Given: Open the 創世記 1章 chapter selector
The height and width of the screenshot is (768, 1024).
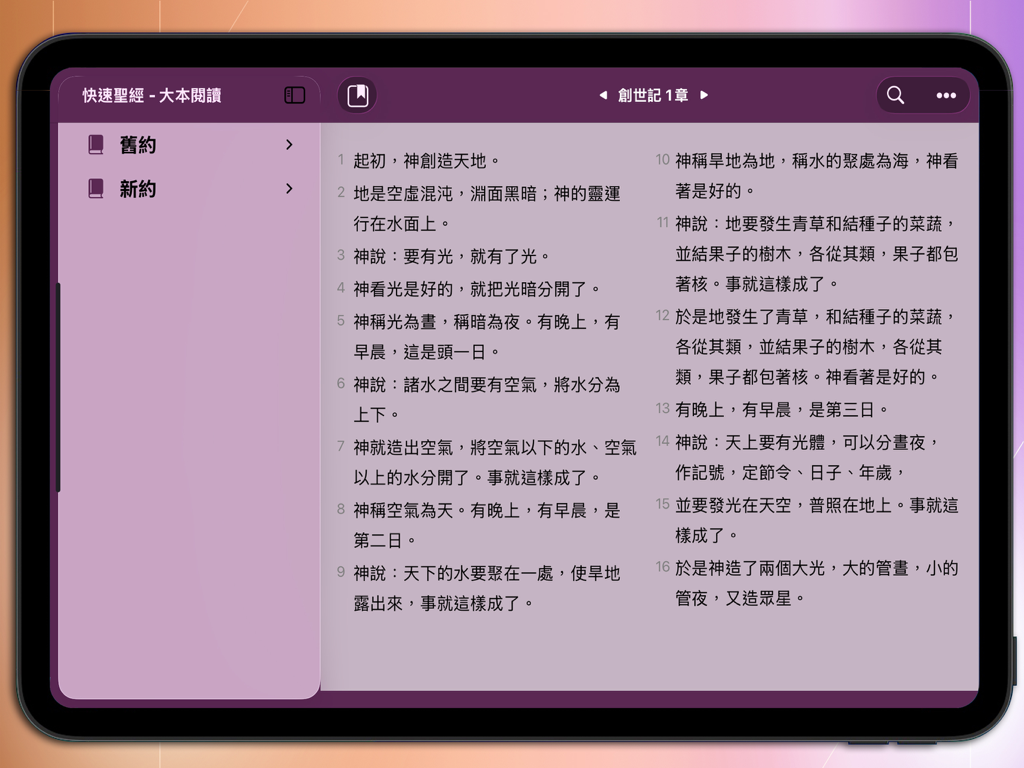Looking at the screenshot, I should pyautogui.click(x=653, y=96).
